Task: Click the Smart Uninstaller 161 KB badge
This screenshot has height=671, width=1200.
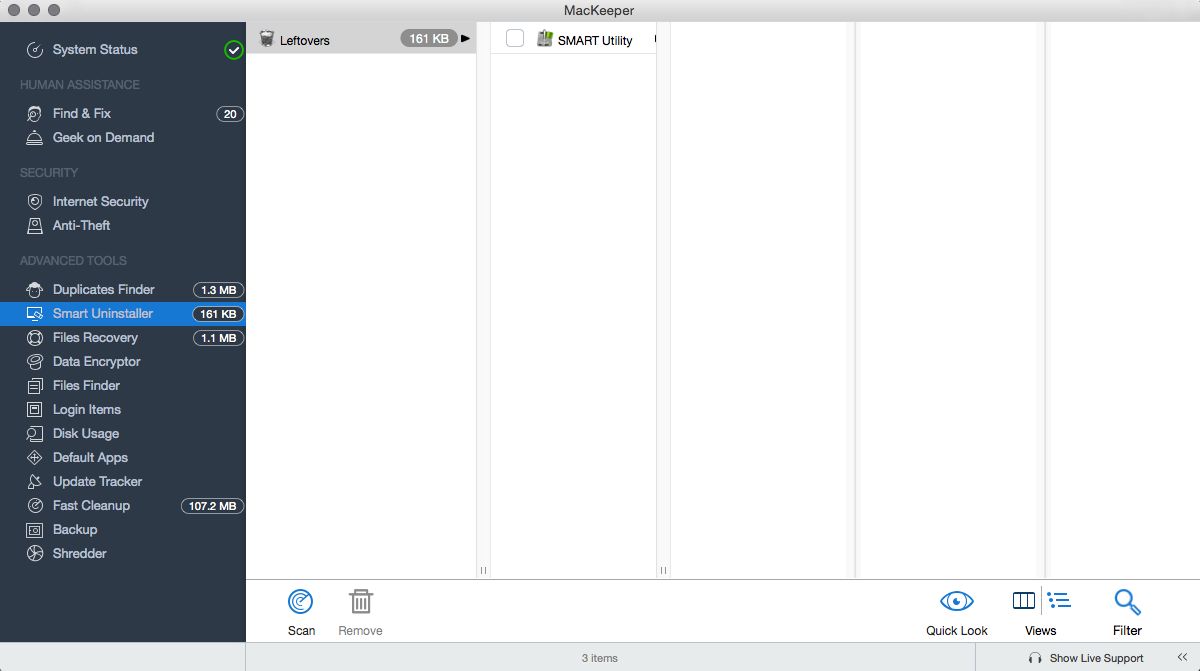Action: [x=218, y=314]
